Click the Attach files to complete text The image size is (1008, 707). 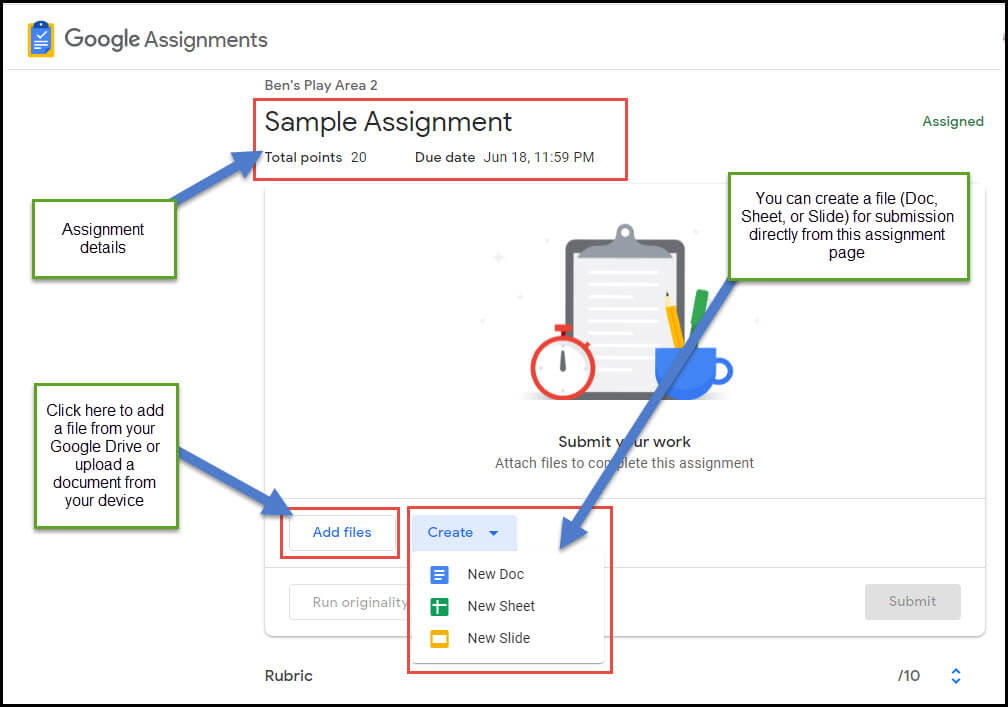[x=624, y=463]
